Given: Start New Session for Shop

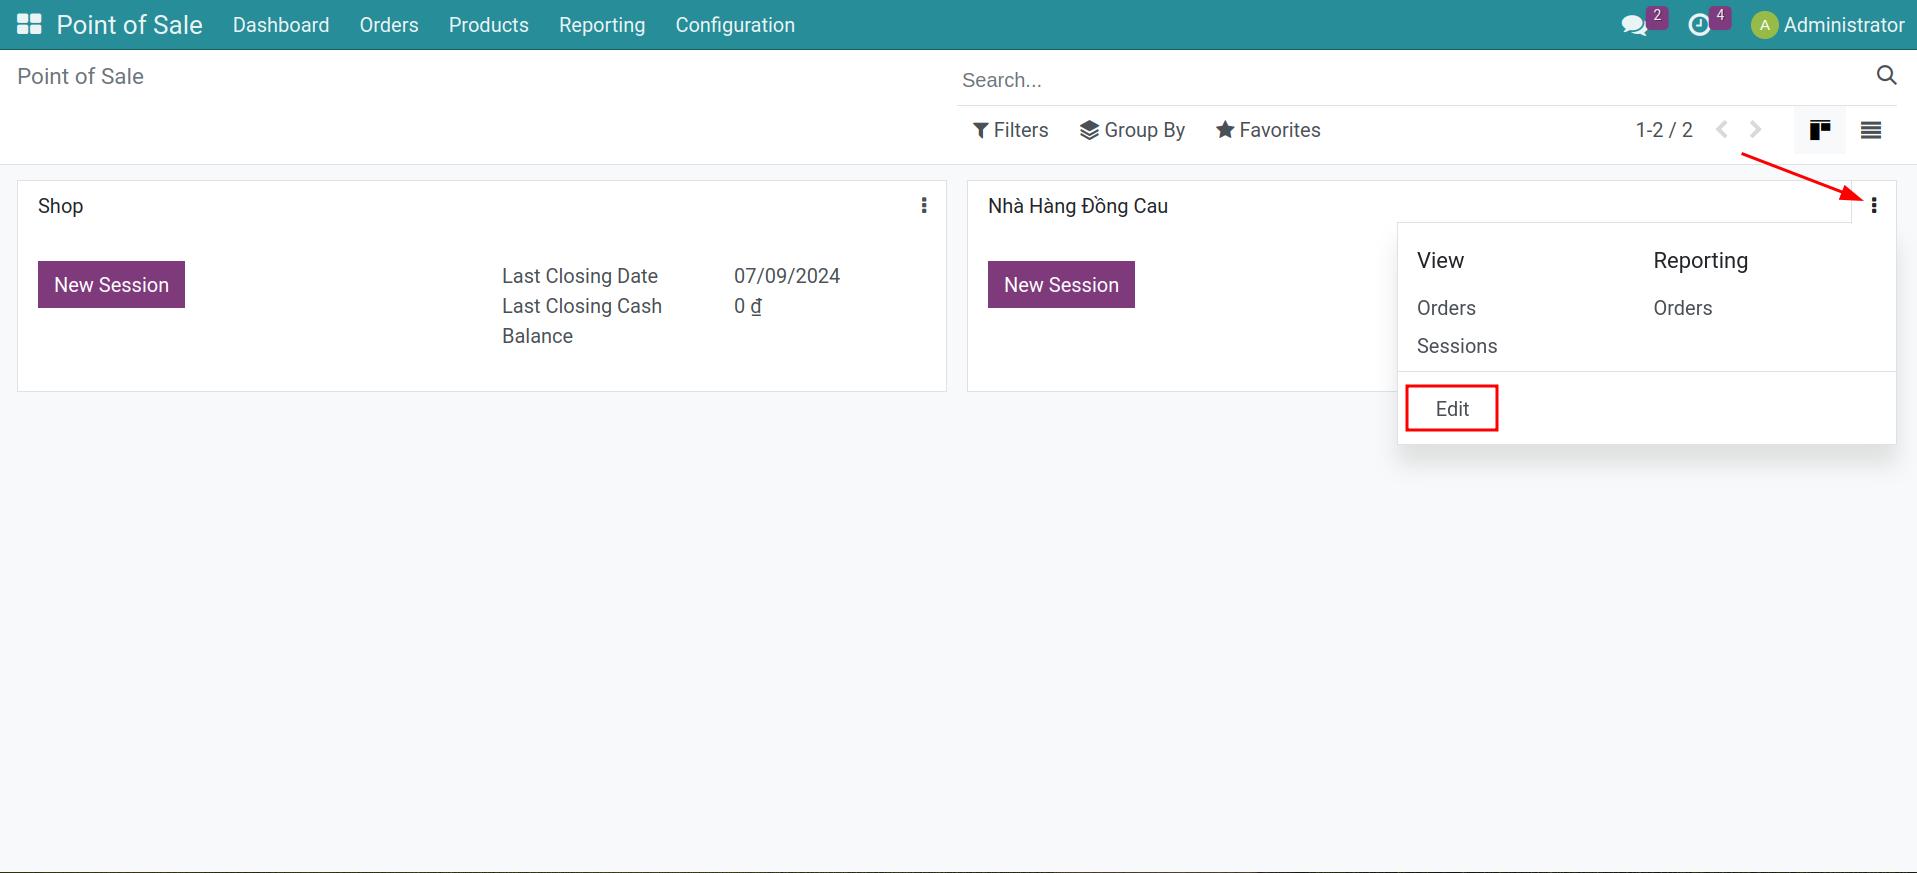Looking at the screenshot, I should [x=111, y=285].
